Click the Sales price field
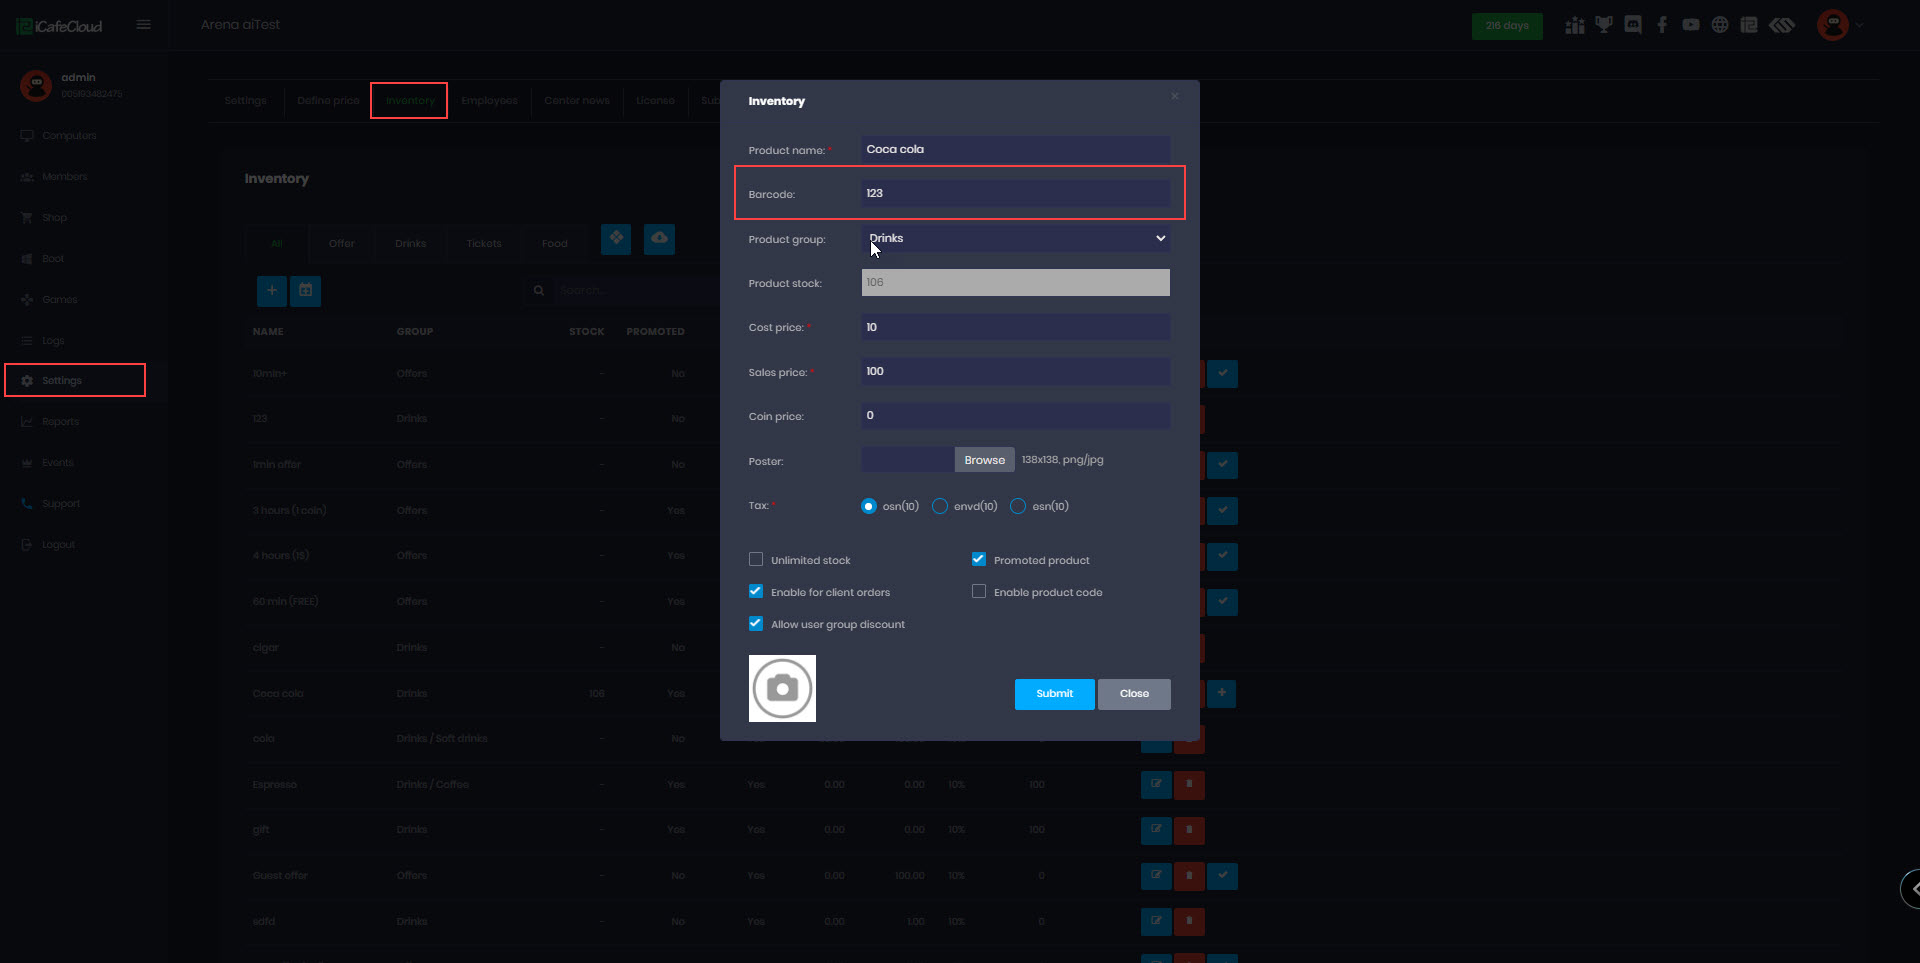The width and height of the screenshot is (1920, 963). pos(1014,371)
